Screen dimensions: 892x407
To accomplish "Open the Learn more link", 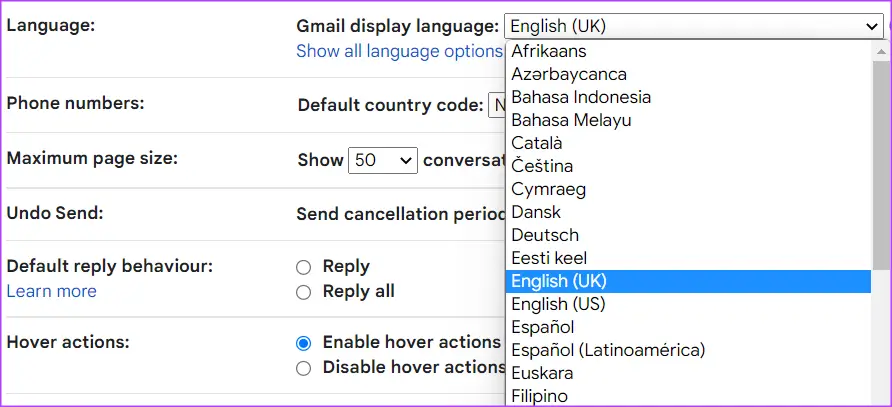I will coord(51,291).
